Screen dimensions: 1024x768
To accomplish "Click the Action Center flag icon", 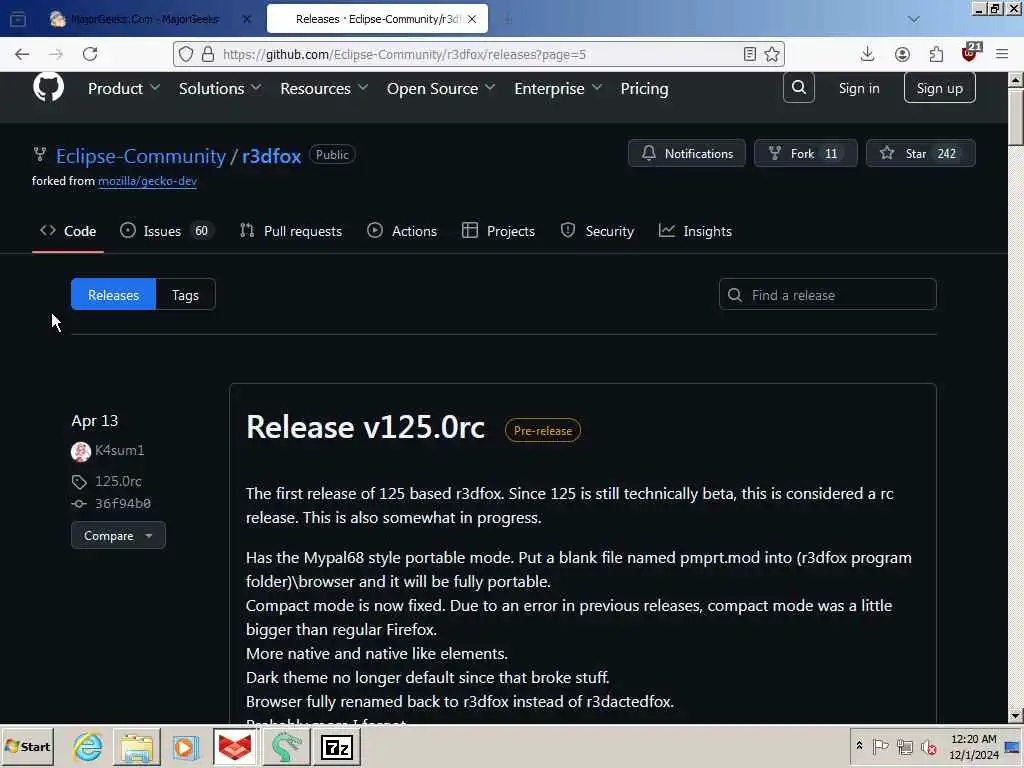I will [x=880, y=746].
